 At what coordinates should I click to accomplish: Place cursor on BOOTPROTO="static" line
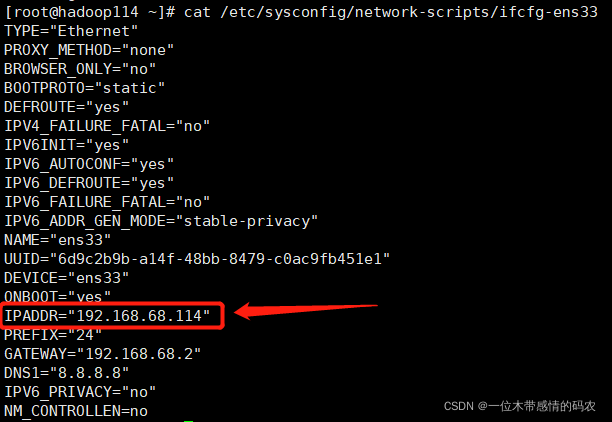coord(85,88)
